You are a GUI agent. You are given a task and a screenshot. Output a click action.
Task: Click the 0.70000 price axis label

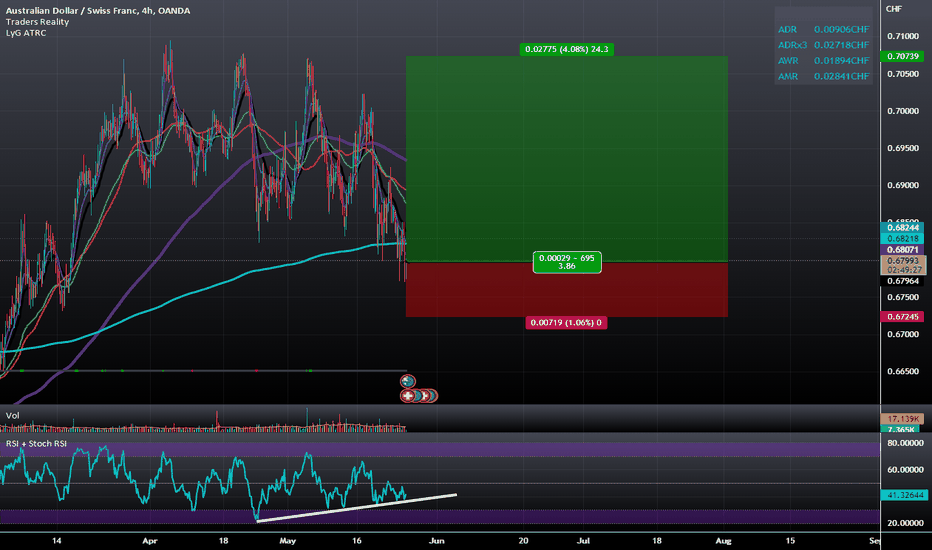(903, 111)
